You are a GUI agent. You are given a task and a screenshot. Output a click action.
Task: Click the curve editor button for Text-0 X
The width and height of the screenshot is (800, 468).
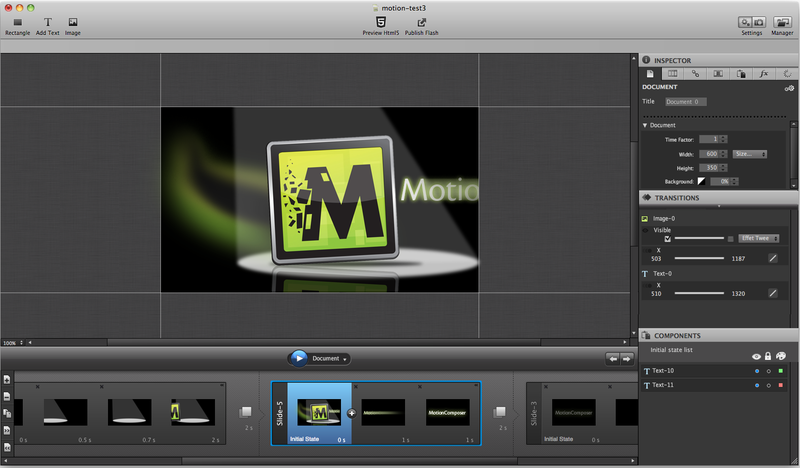pos(773,293)
